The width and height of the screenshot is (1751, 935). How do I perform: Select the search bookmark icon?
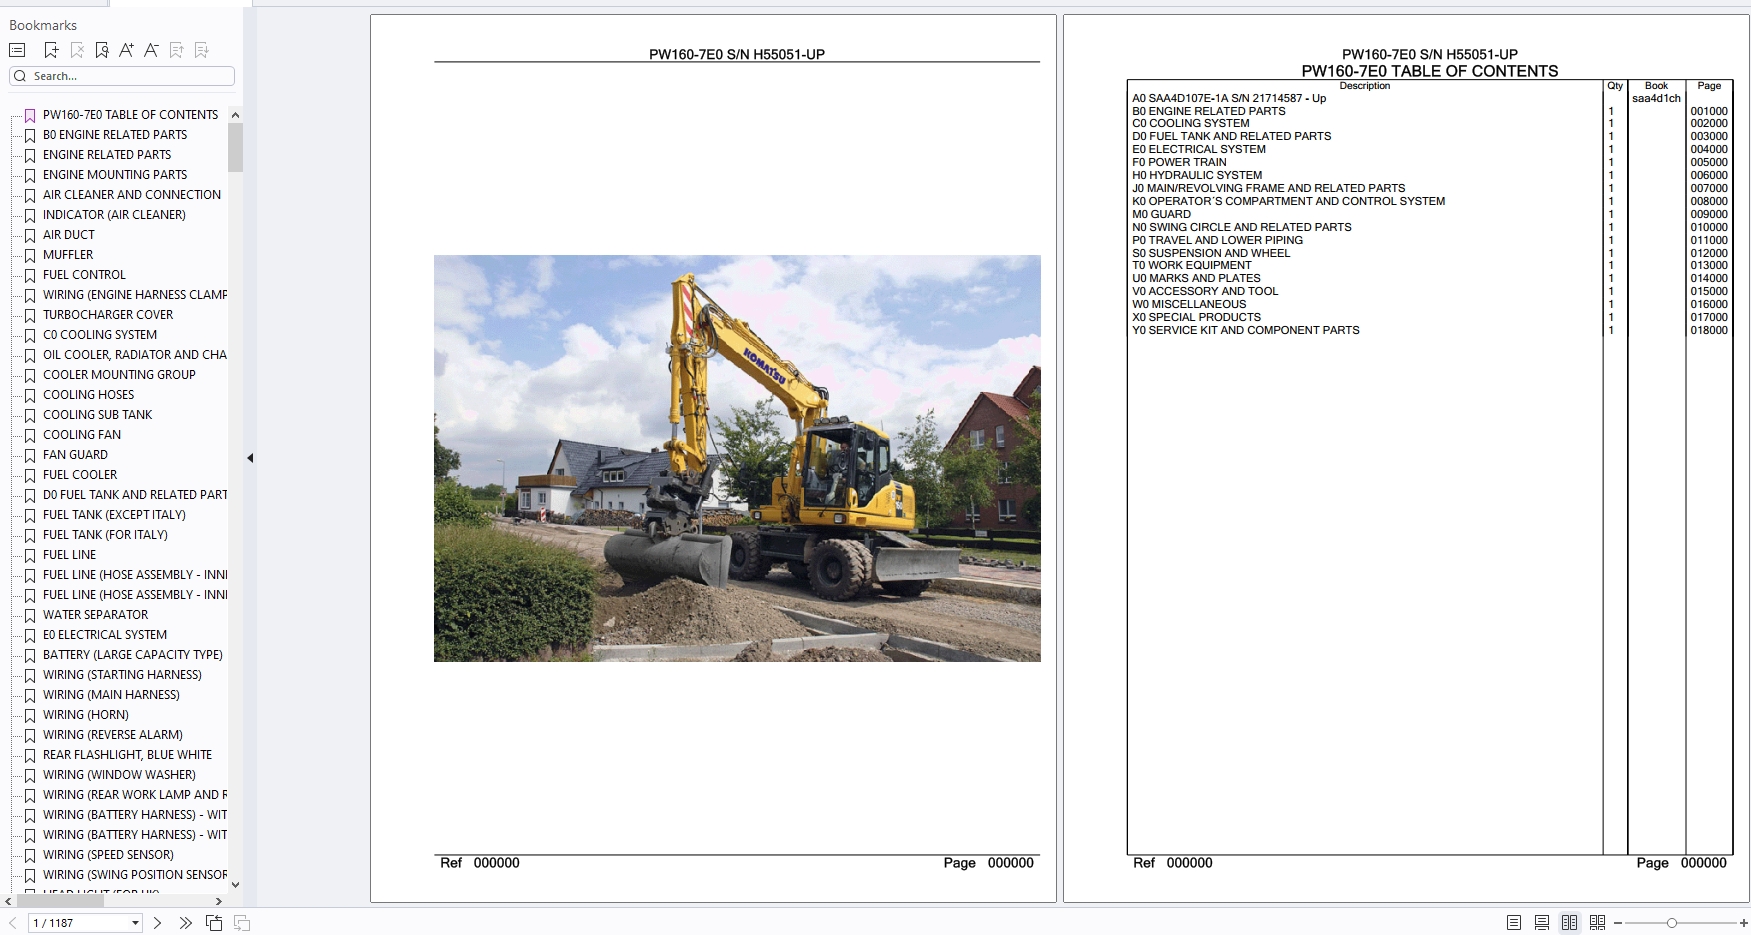pyautogui.click(x=102, y=49)
